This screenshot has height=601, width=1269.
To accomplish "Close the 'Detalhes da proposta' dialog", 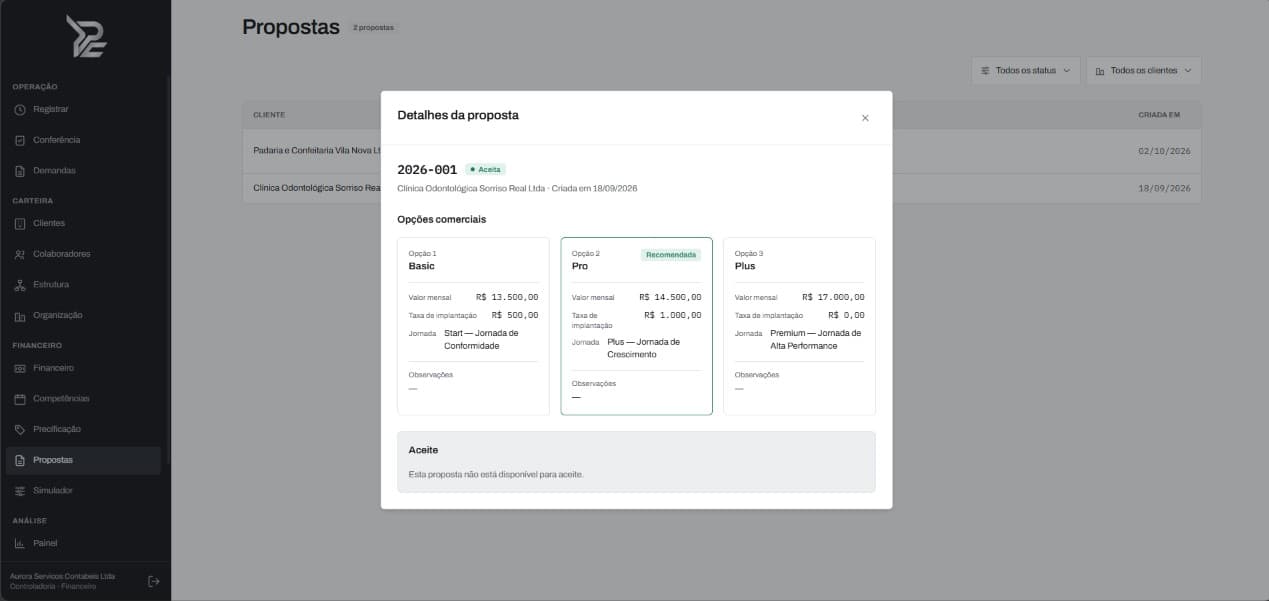I will 865,118.
